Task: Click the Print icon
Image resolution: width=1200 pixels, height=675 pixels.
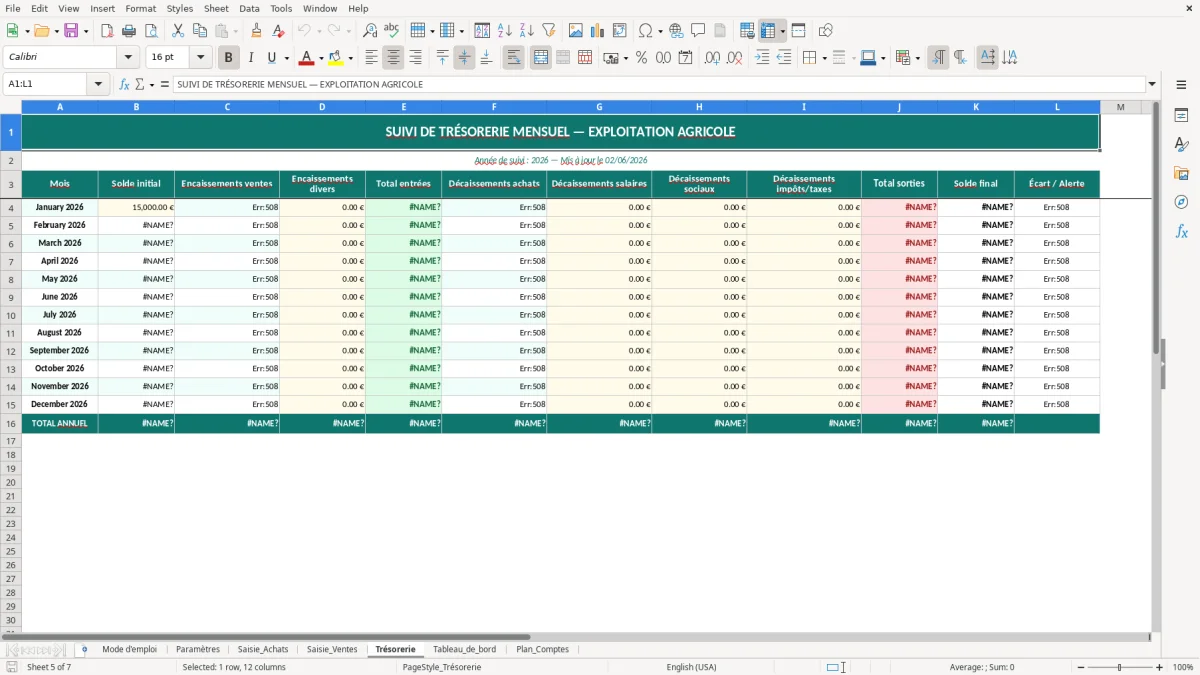Action: click(129, 31)
